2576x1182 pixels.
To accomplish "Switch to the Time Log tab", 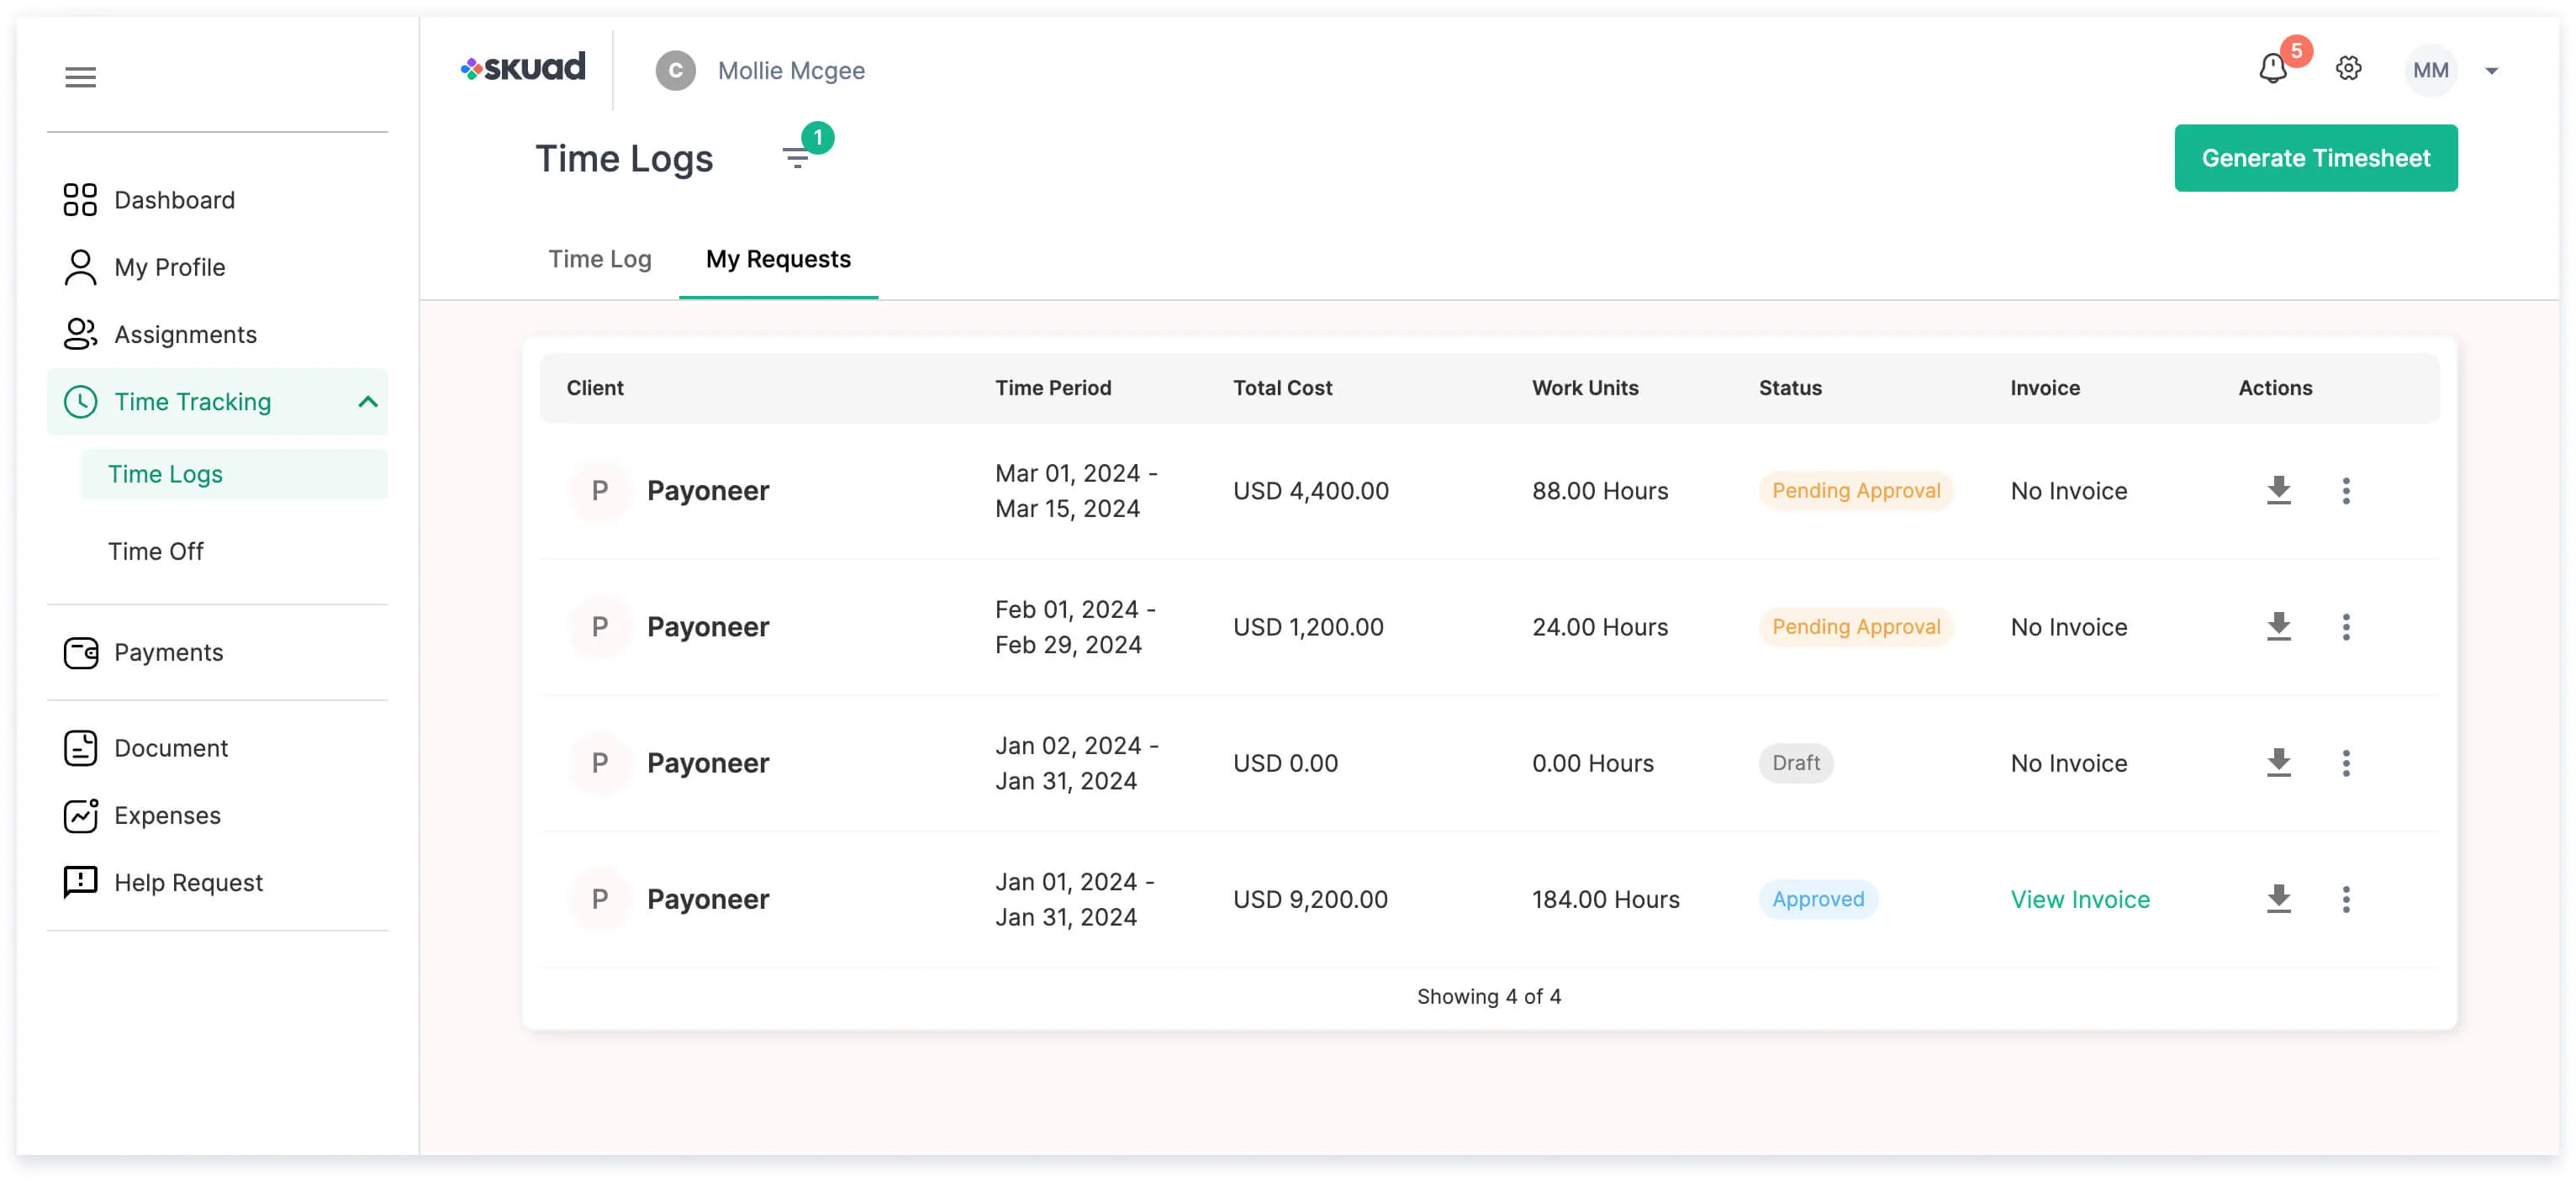I will click(599, 259).
